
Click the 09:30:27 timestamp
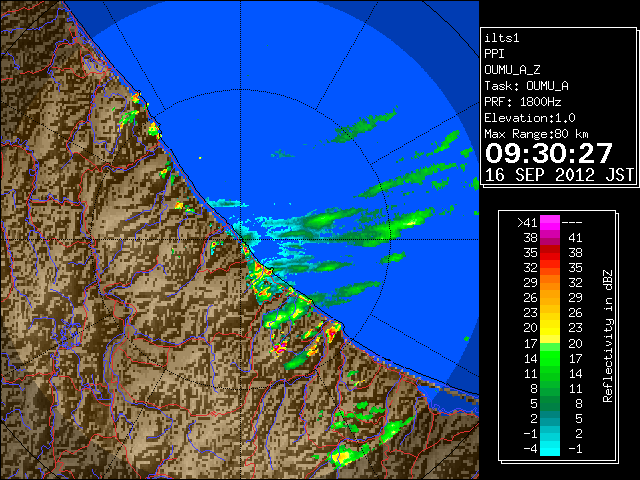point(549,153)
